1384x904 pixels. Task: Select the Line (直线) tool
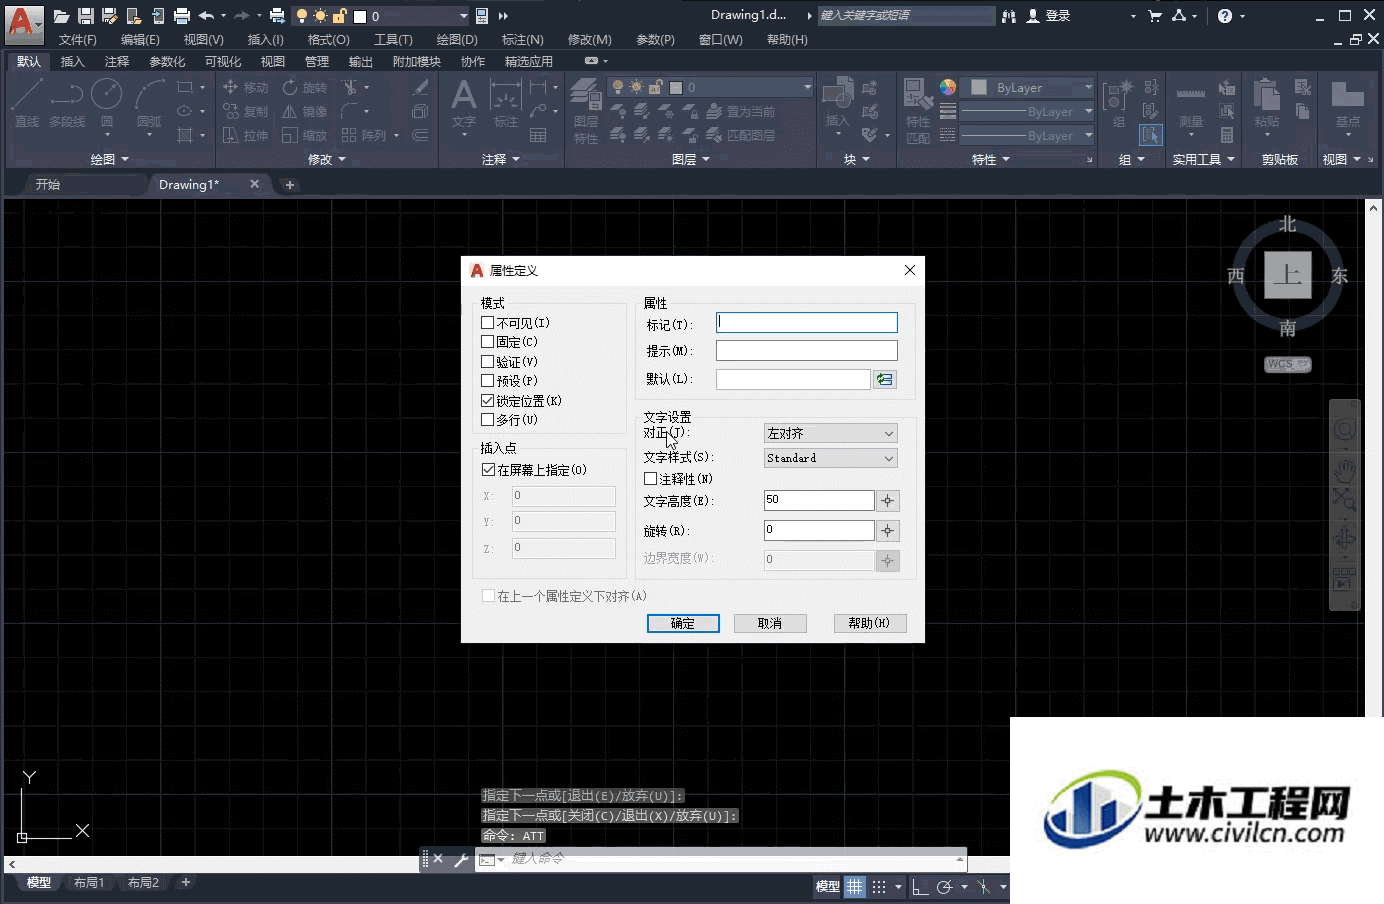pyautogui.click(x=27, y=103)
